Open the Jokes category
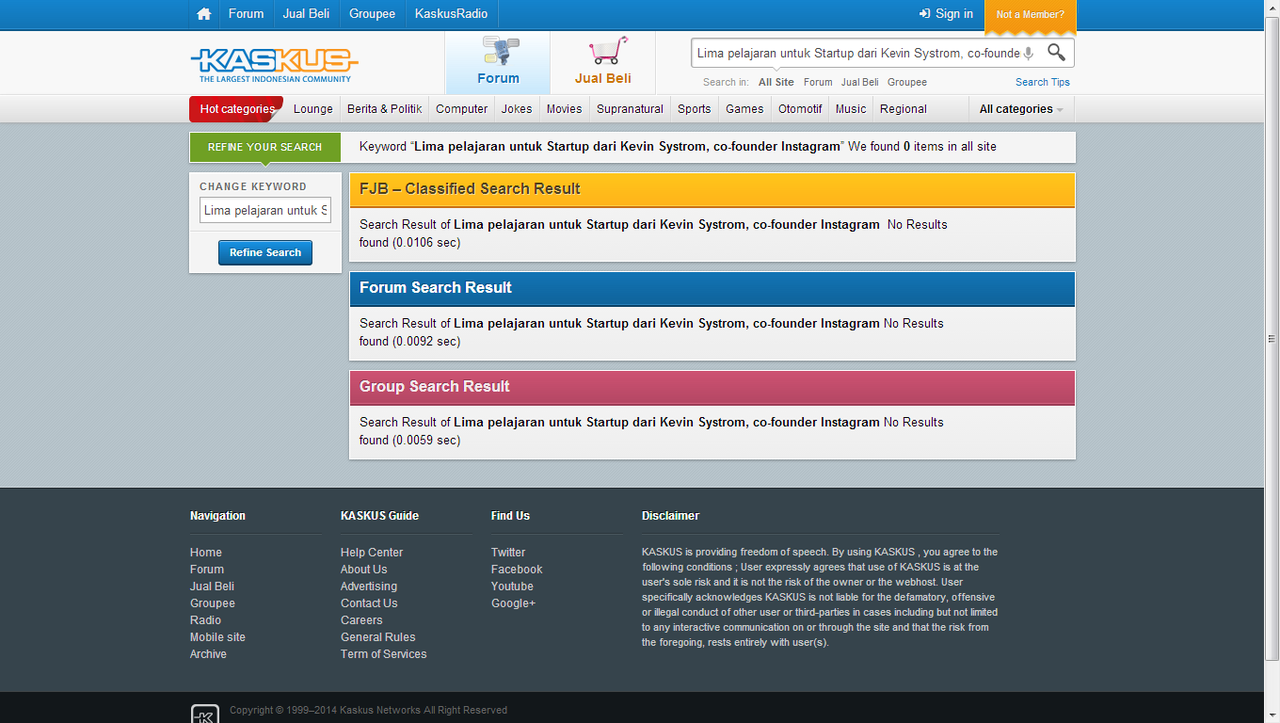 (x=517, y=109)
